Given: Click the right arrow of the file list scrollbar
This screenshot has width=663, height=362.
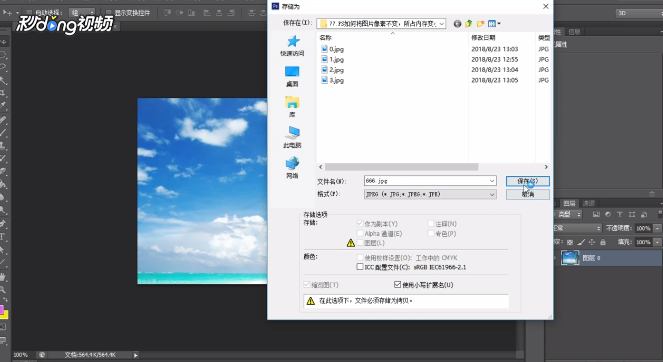Looking at the screenshot, I should (x=546, y=167).
